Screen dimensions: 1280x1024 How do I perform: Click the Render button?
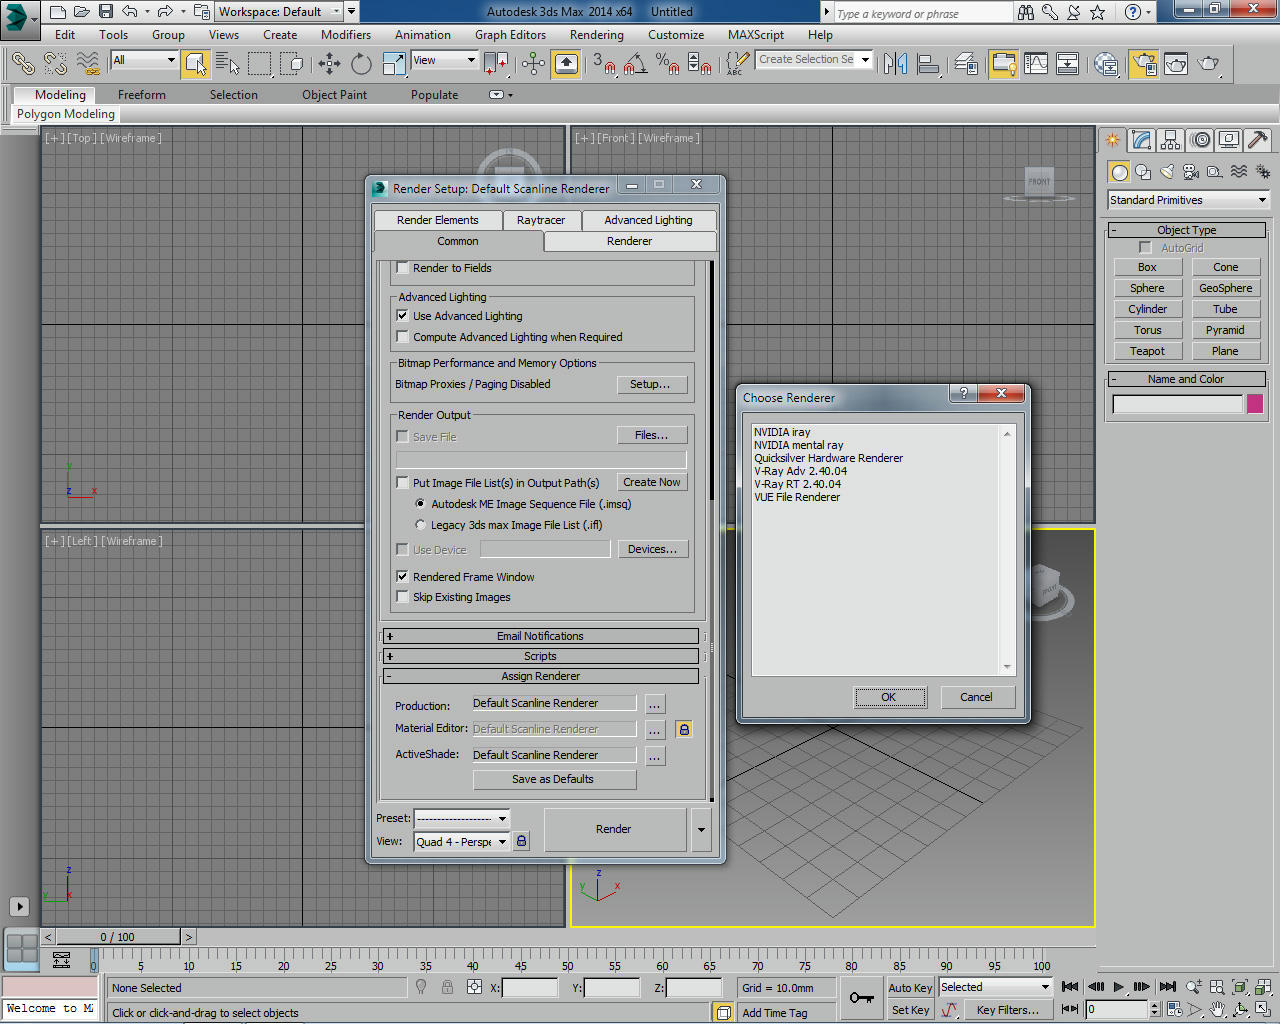click(x=614, y=829)
